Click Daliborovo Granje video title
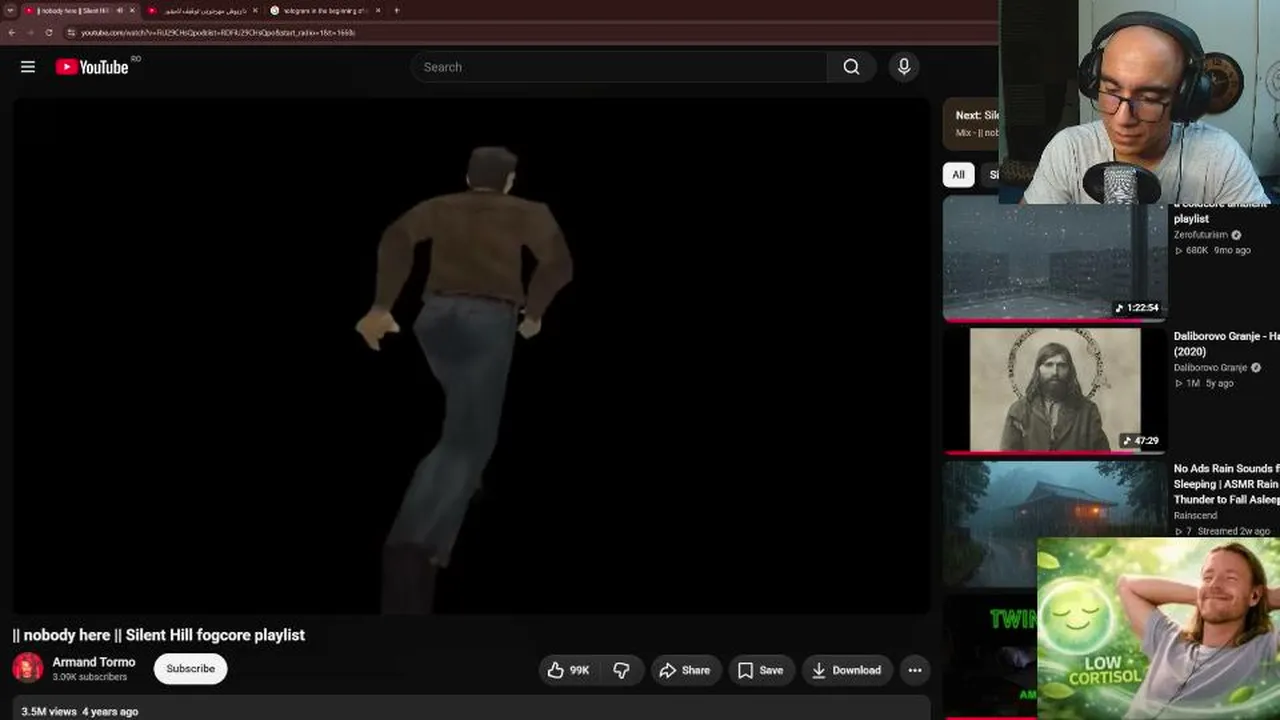Viewport: 1280px width, 720px height. pyautogui.click(x=1226, y=344)
